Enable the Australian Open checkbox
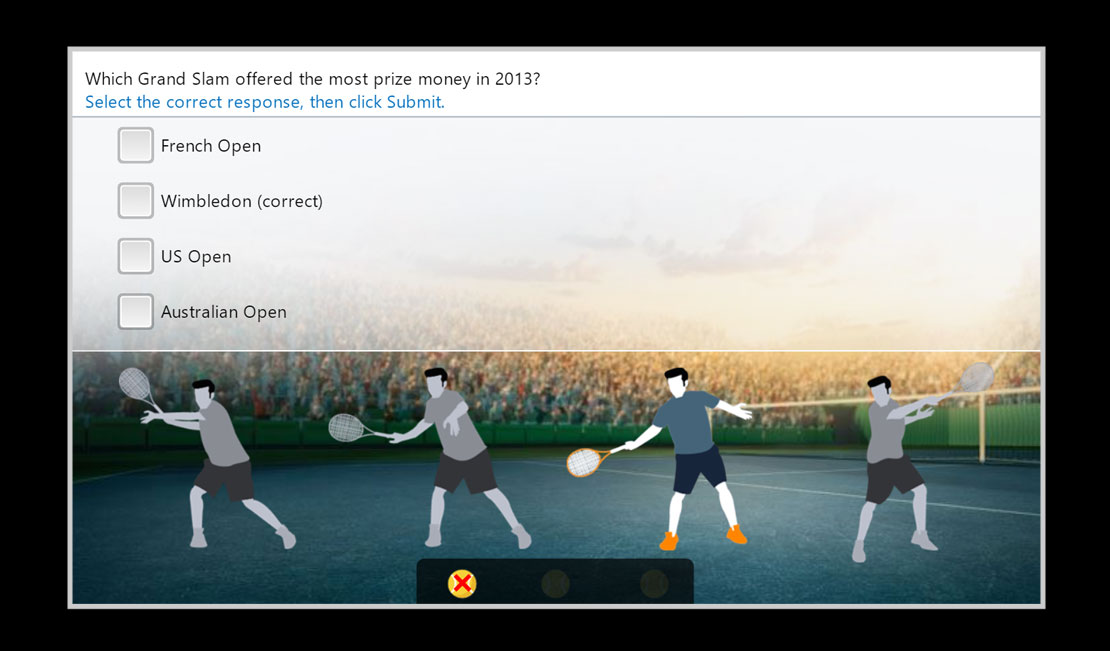This screenshot has width=1110, height=651. click(135, 311)
